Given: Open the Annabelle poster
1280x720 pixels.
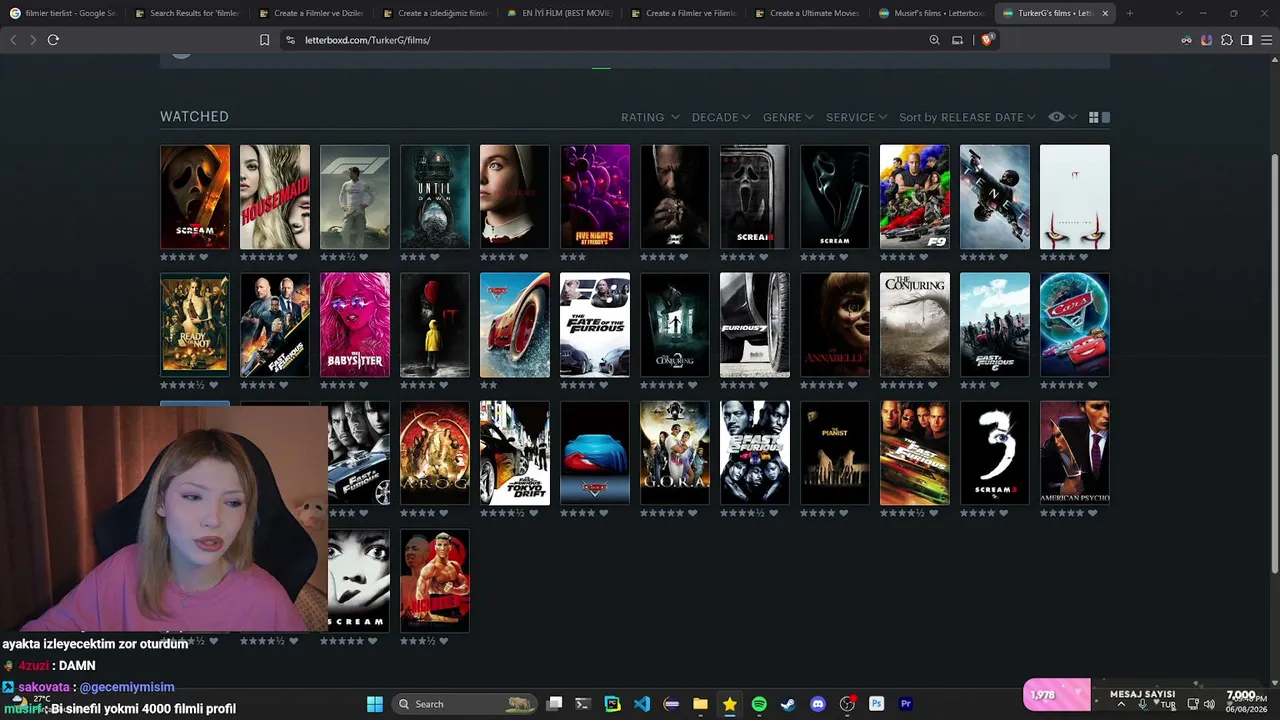Looking at the screenshot, I should [x=835, y=325].
